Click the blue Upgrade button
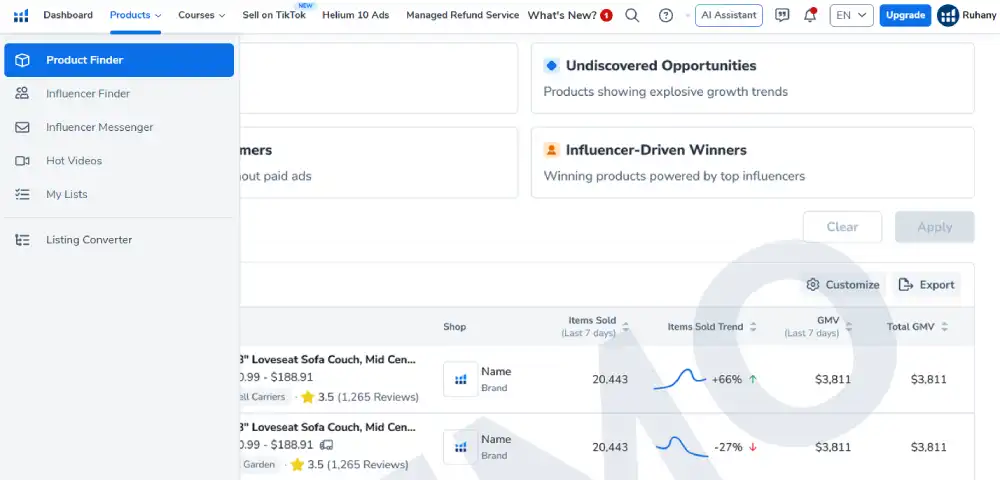Screen dimensions: 1000x480 905,15
